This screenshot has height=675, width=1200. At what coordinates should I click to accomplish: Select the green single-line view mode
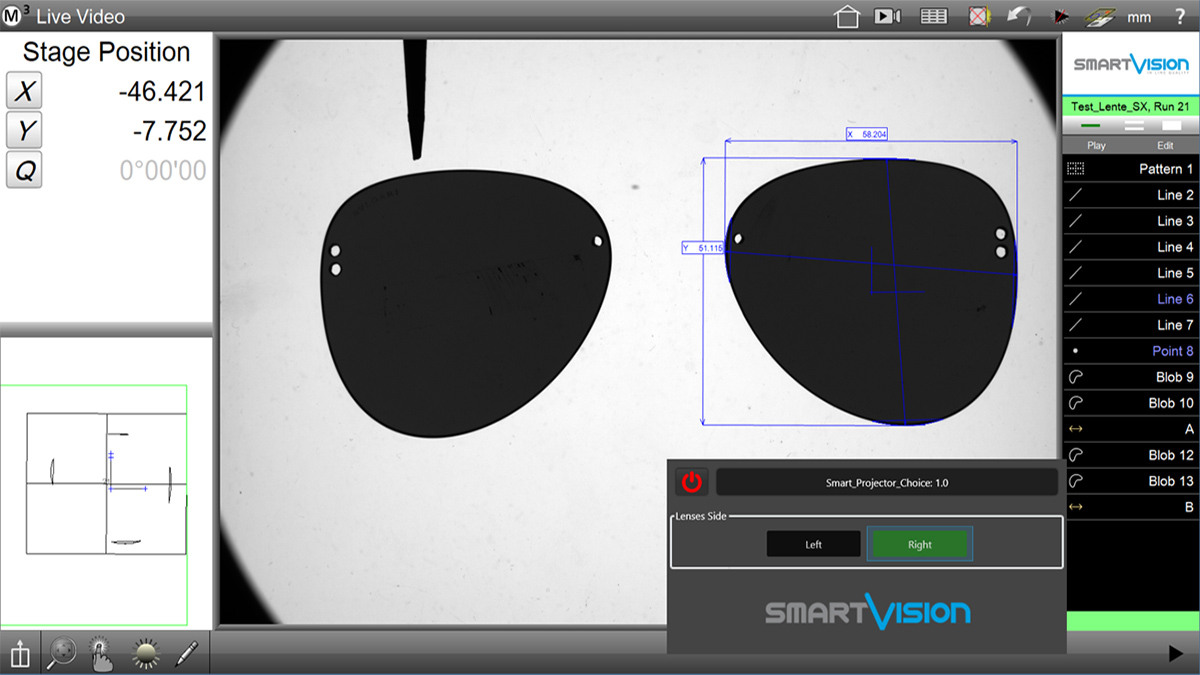1092,125
